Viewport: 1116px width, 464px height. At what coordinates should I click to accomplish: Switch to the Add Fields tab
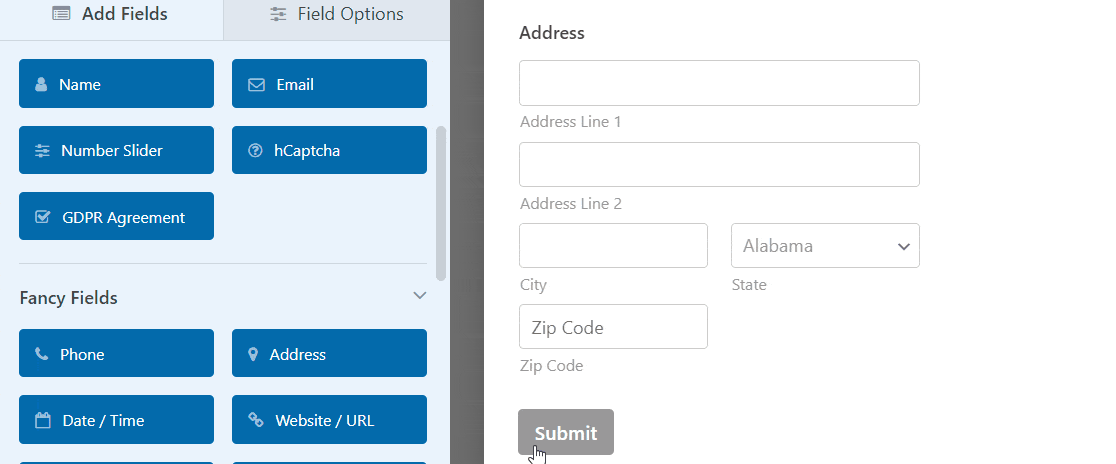(110, 15)
